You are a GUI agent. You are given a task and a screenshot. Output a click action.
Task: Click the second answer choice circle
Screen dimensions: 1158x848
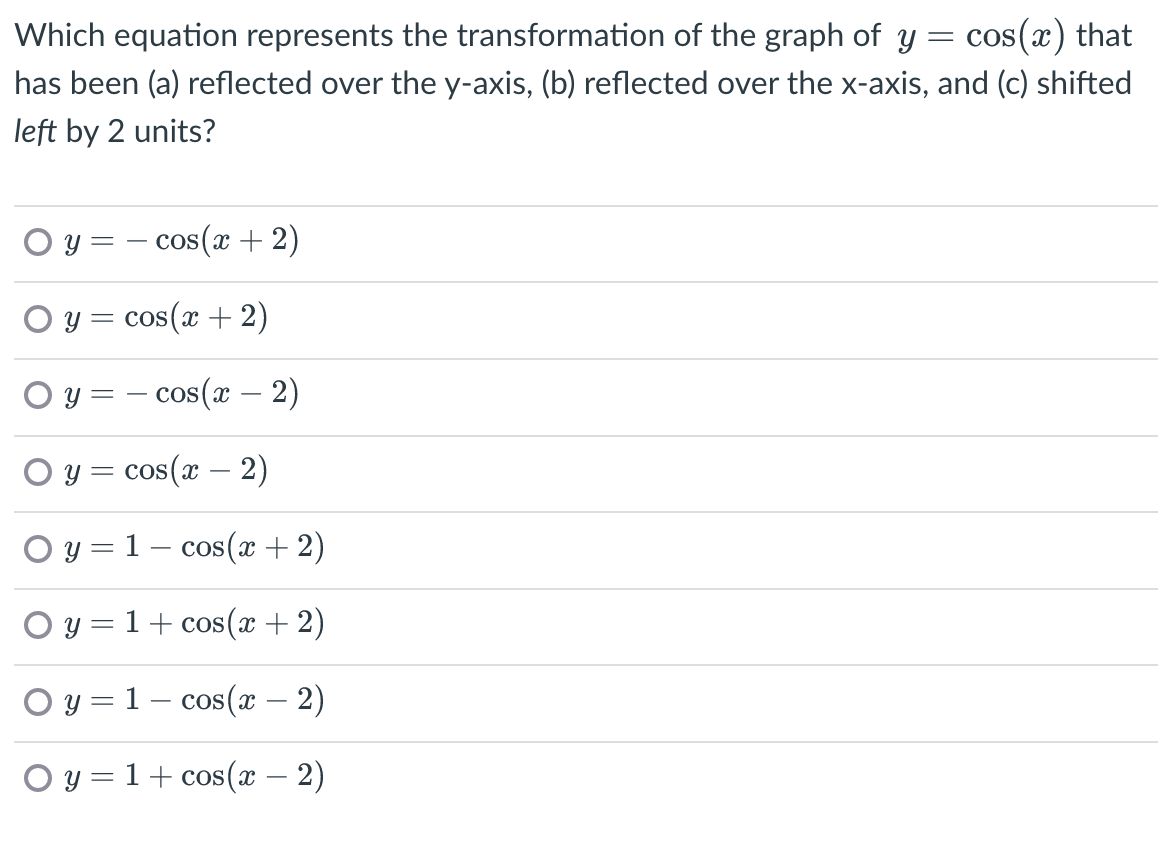click(36, 317)
